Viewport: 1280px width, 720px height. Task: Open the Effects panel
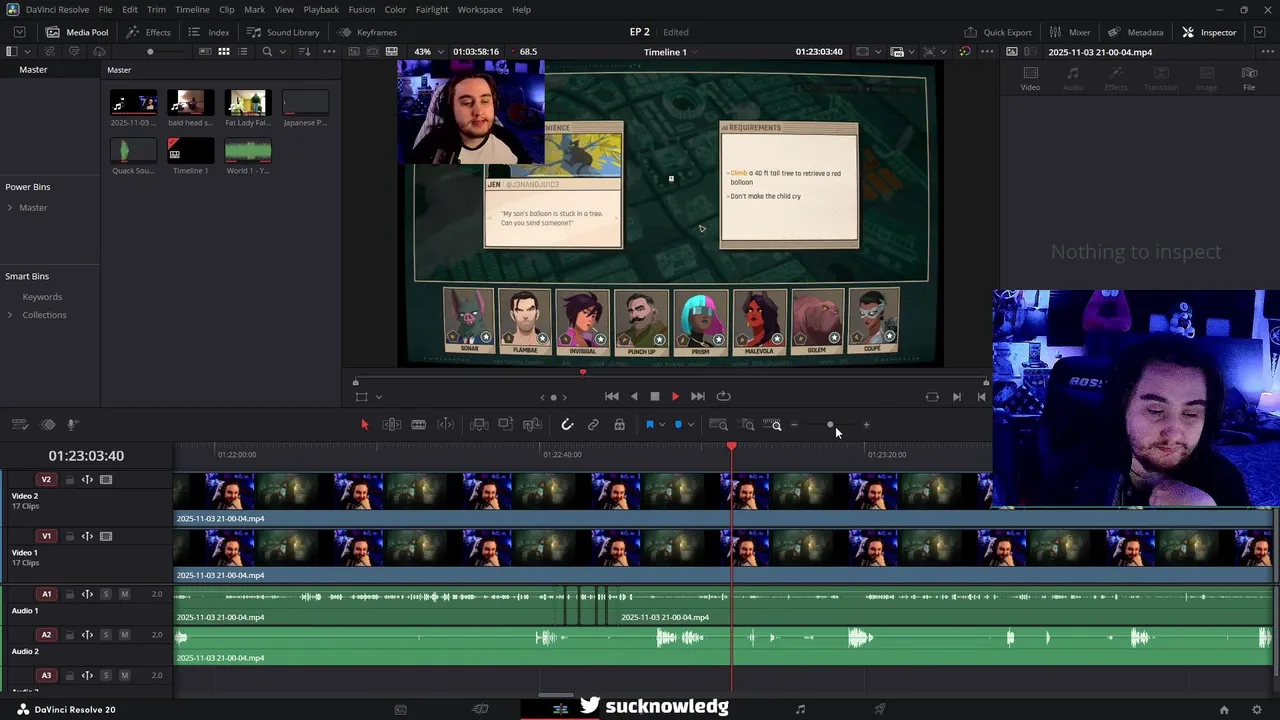pos(148,32)
